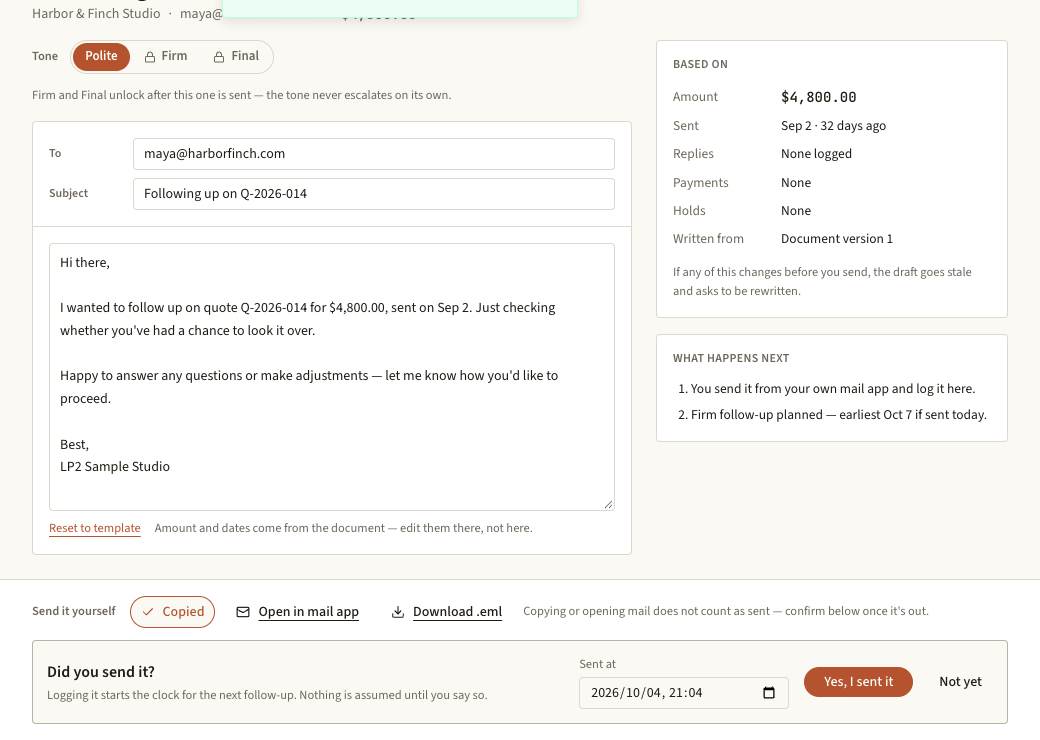Click the 'Send it yourself' label
Screen dimensions: 1040x740
coord(74,611)
